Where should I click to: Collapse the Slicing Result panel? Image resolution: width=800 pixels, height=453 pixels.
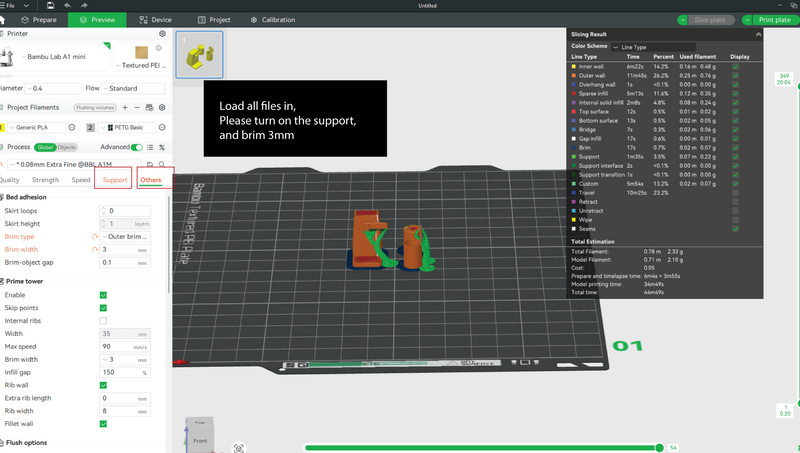pos(758,34)
